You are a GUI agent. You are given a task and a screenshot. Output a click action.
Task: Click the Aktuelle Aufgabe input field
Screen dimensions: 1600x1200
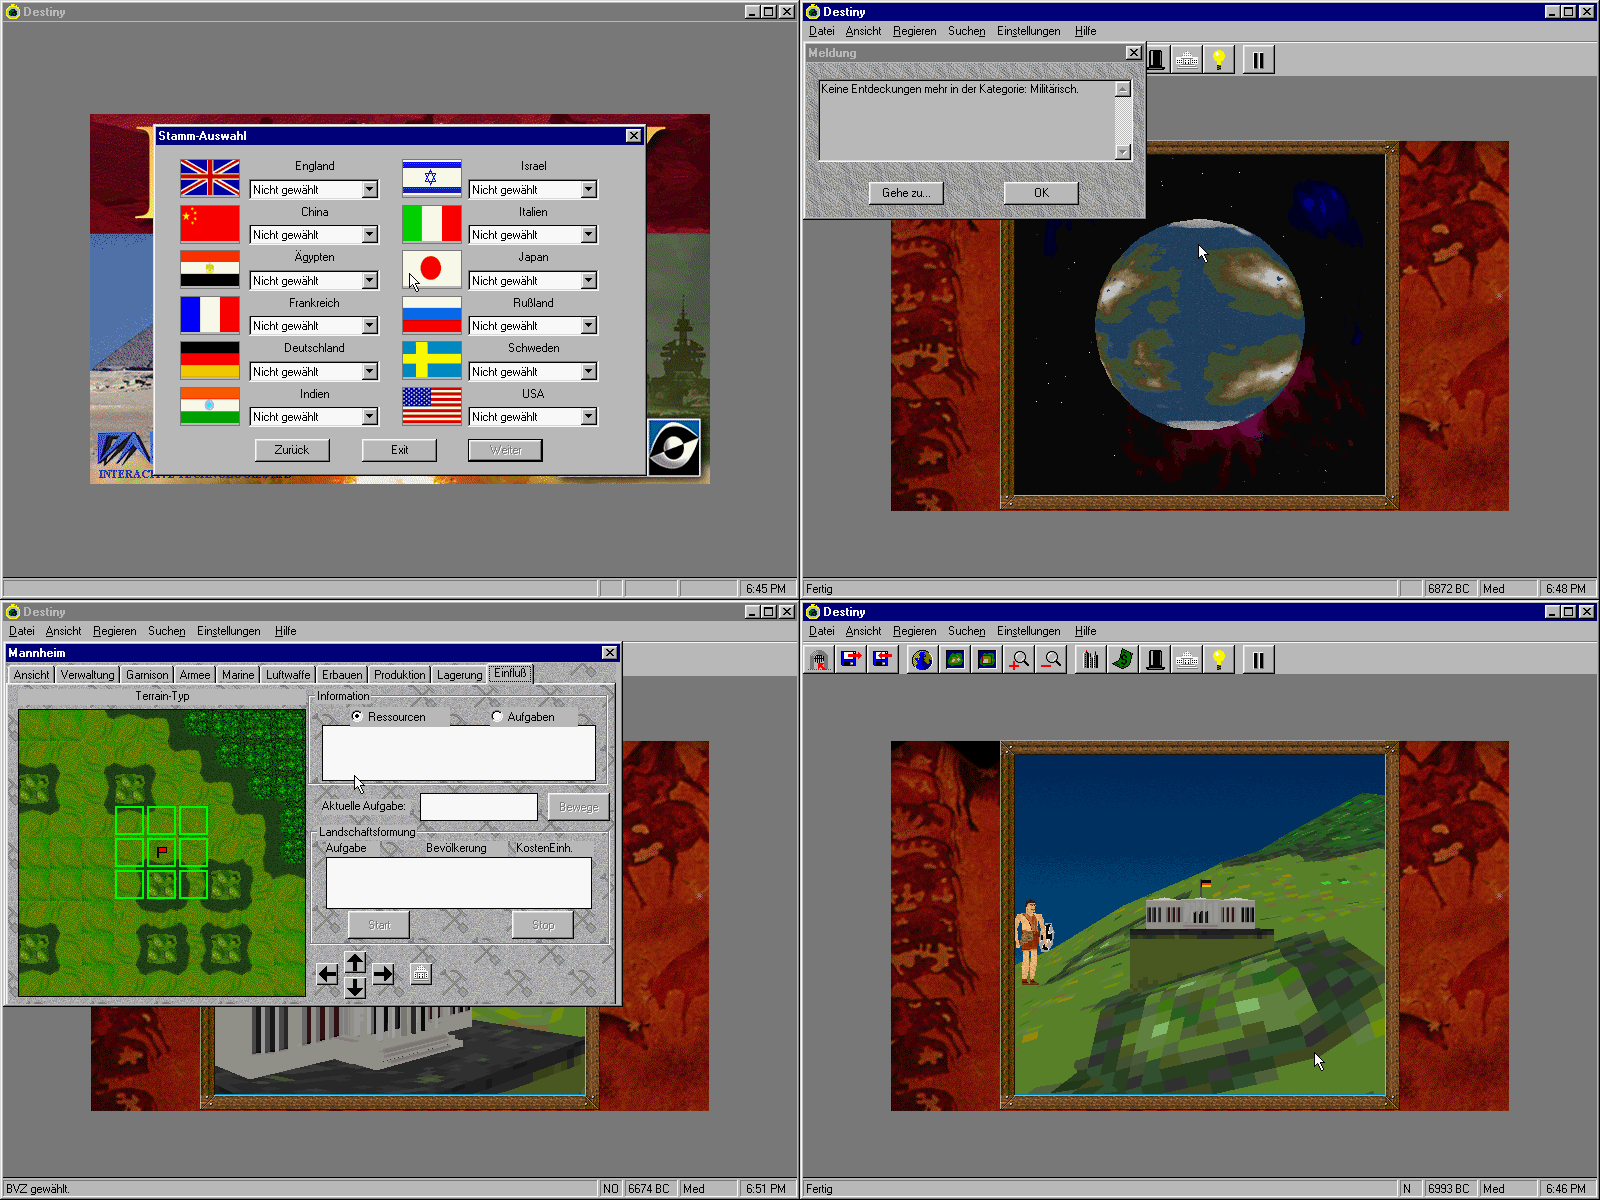pos(479,806)
